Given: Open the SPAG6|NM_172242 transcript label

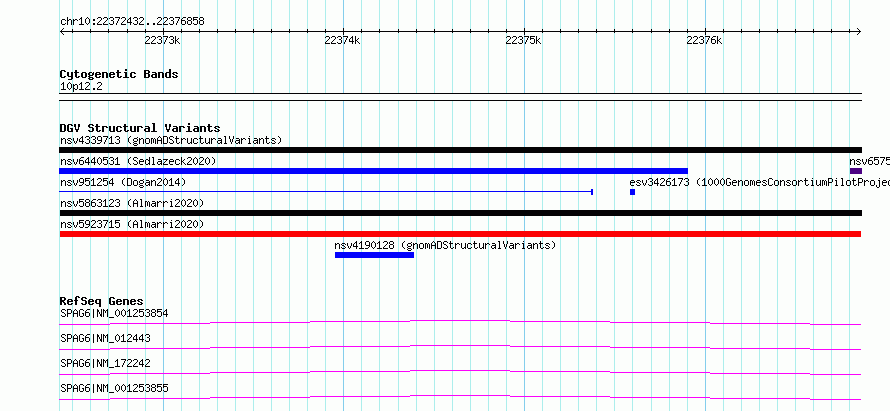Looking at the screenshot, I should (105, 363).
